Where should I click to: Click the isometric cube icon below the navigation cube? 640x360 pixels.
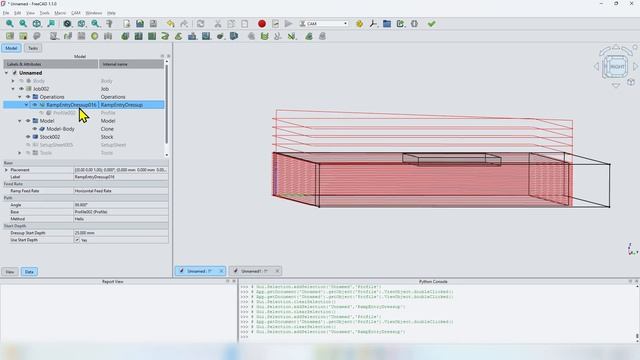(x=631, y=82)
